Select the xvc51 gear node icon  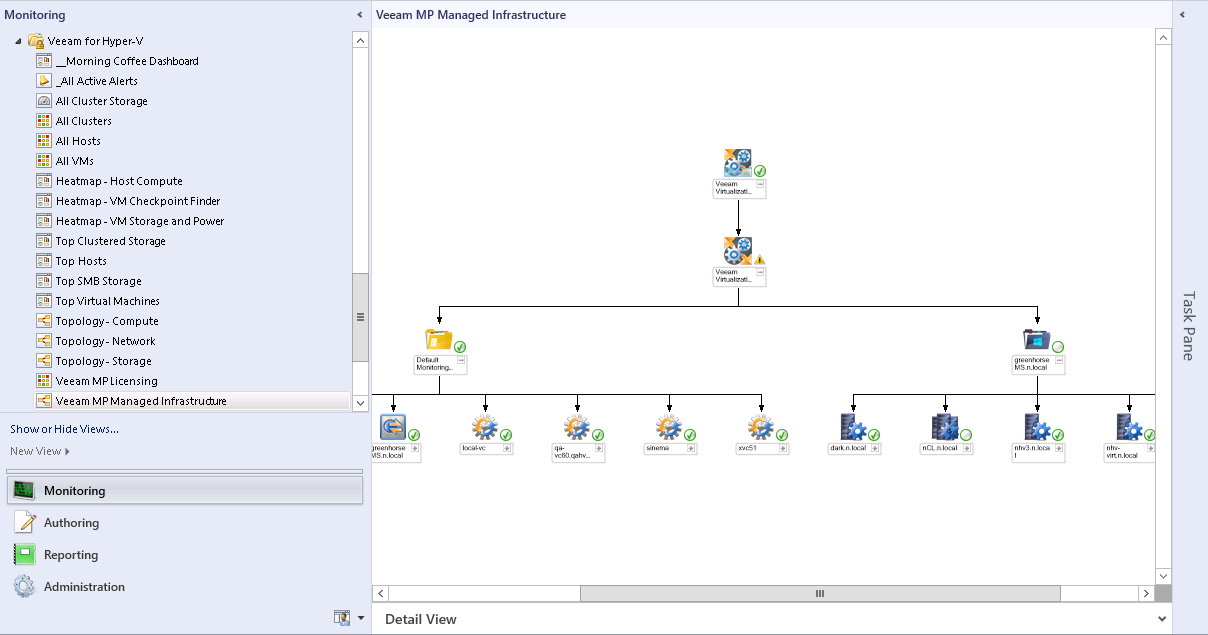tap(761, 427)
